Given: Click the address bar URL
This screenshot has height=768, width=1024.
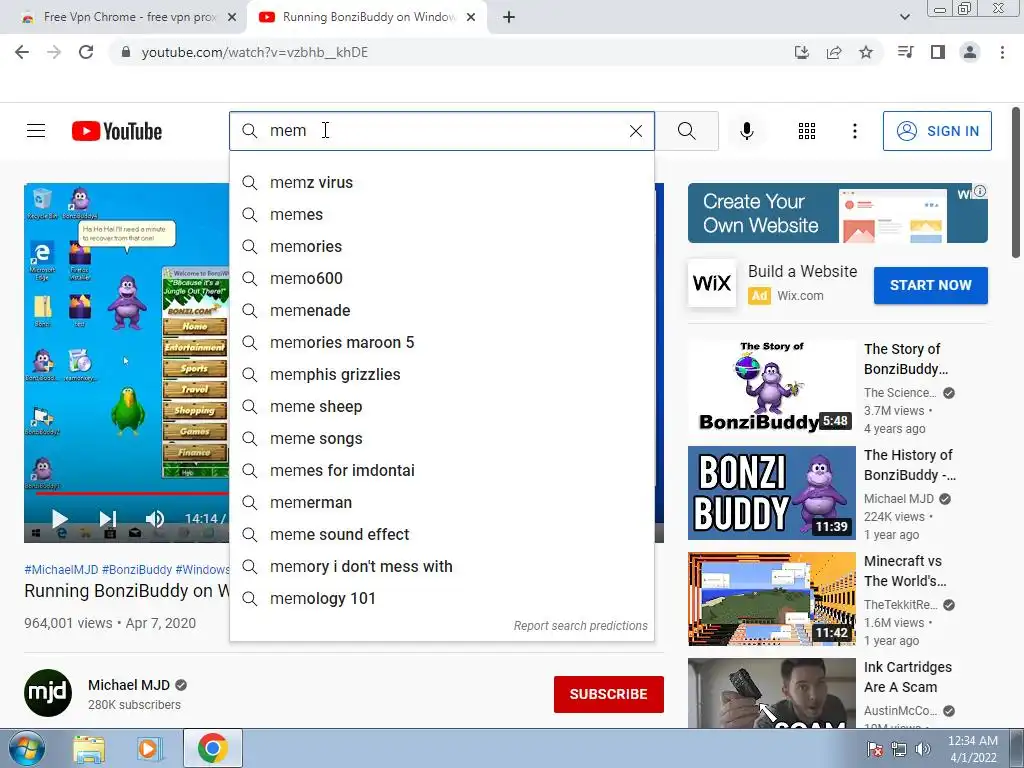Looking at the screenshot, I should click(255, 52).
